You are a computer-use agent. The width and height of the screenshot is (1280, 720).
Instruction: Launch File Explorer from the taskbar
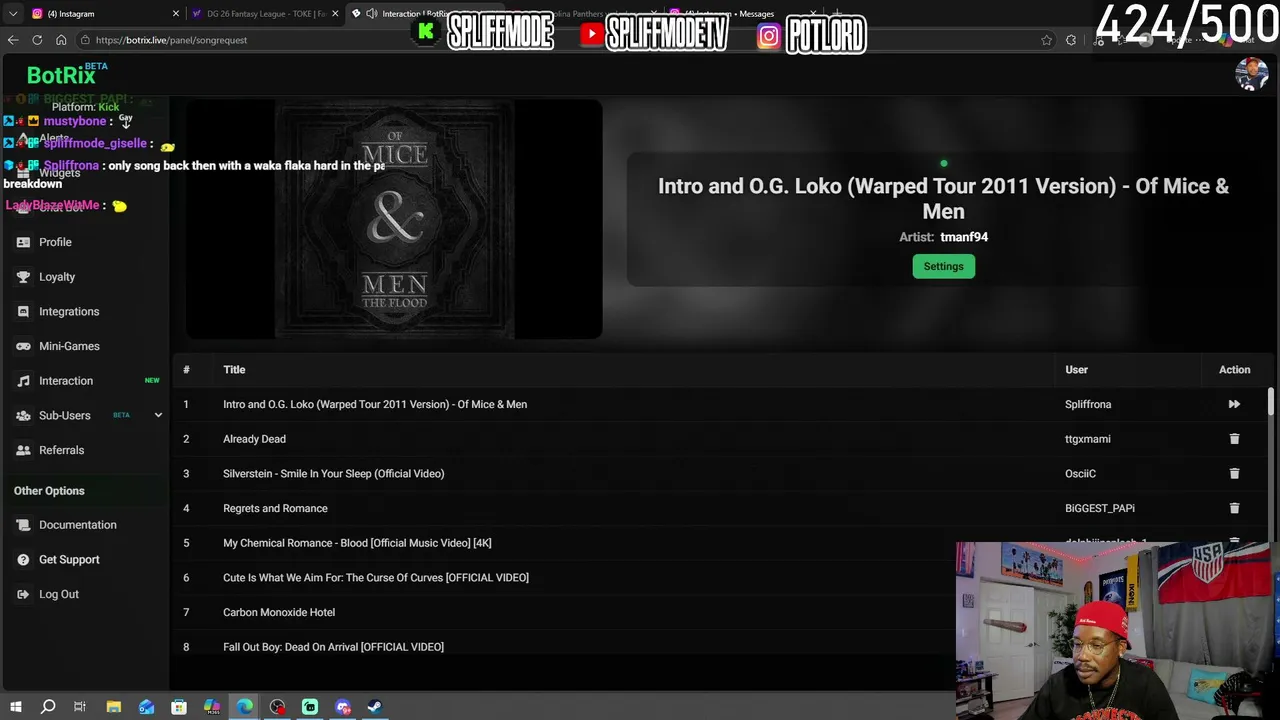point(114,707)
